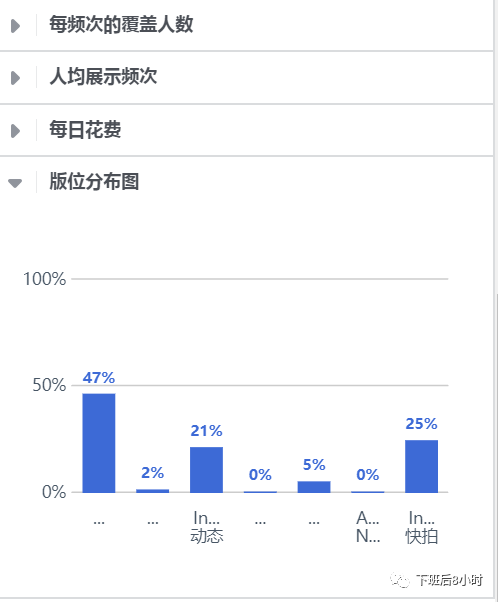The height and width of the screenshot is (602, 498).
Task: Click the 47% data label
Action: pyautogui.click(x=99, y=378)
